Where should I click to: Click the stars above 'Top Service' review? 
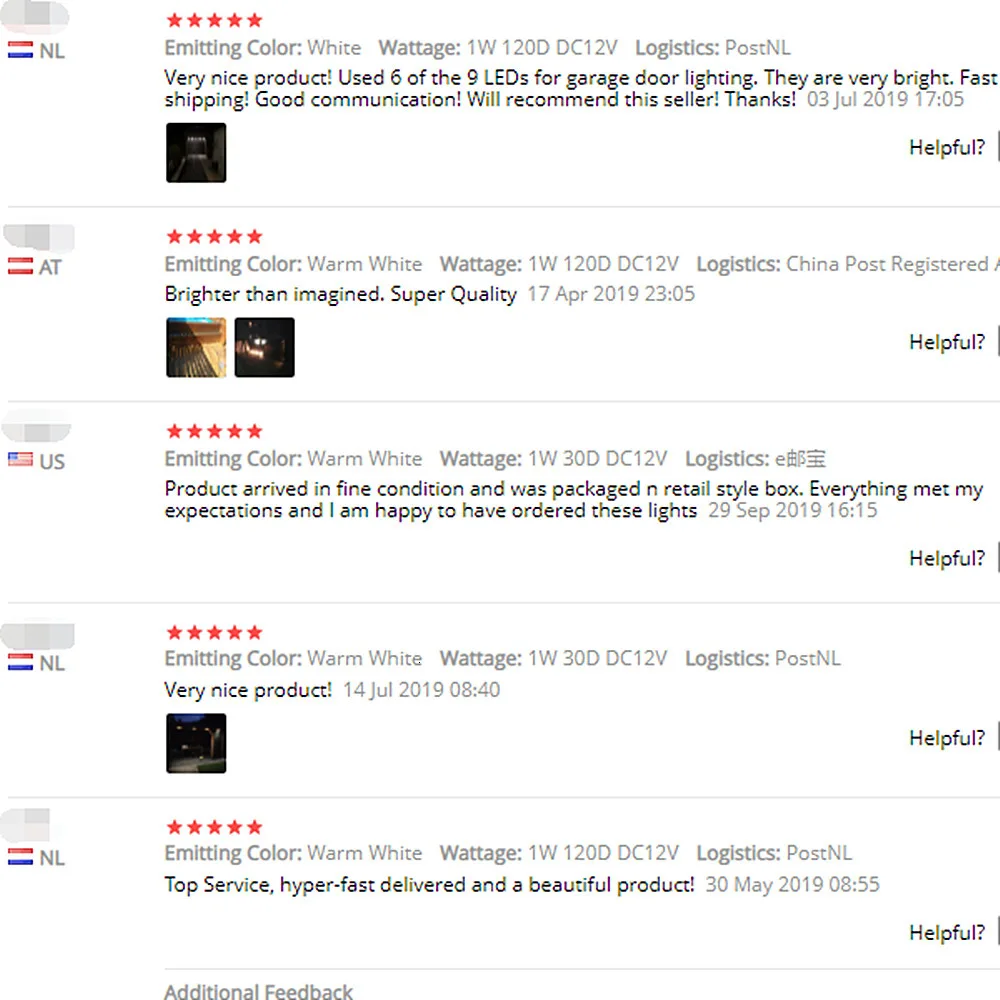(214, 827)
